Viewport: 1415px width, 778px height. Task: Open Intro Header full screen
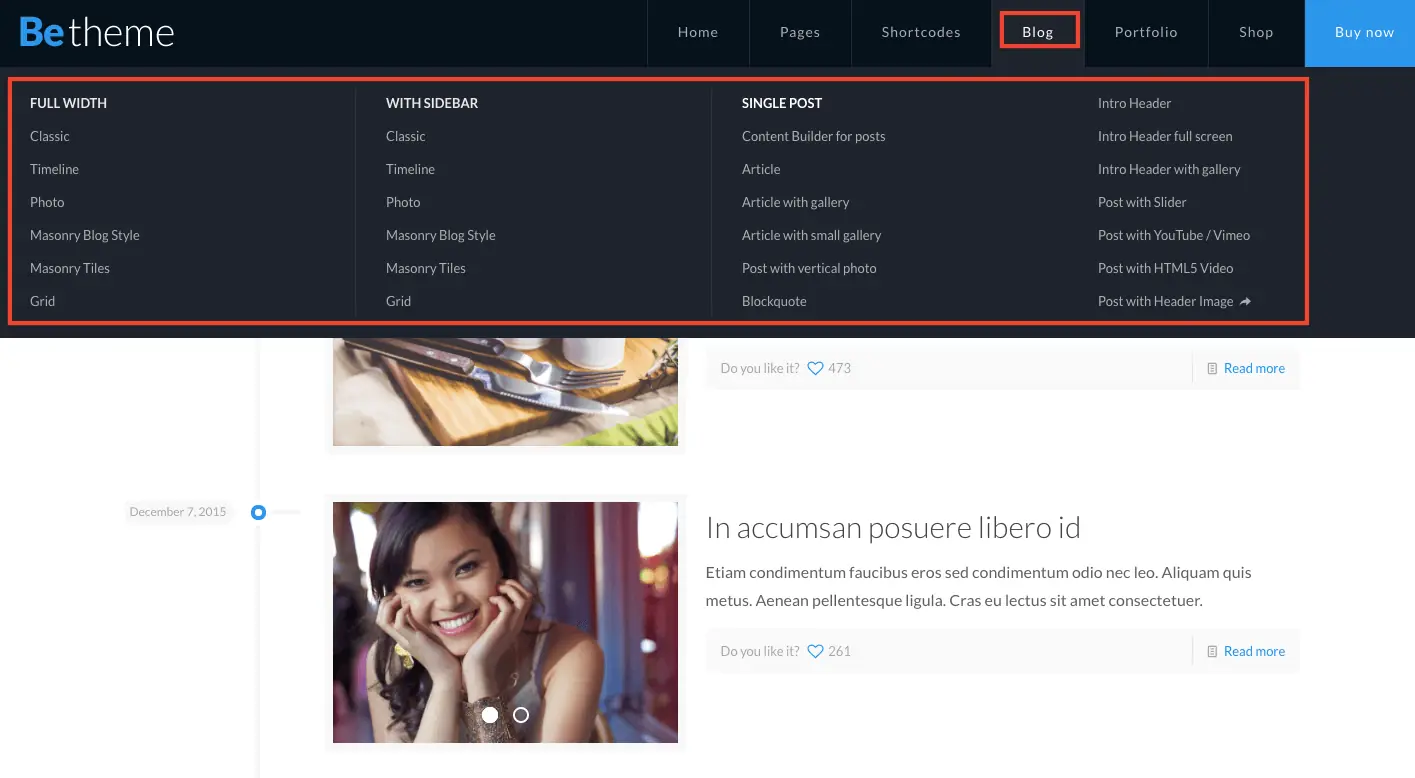click(x=1165, y=136)
